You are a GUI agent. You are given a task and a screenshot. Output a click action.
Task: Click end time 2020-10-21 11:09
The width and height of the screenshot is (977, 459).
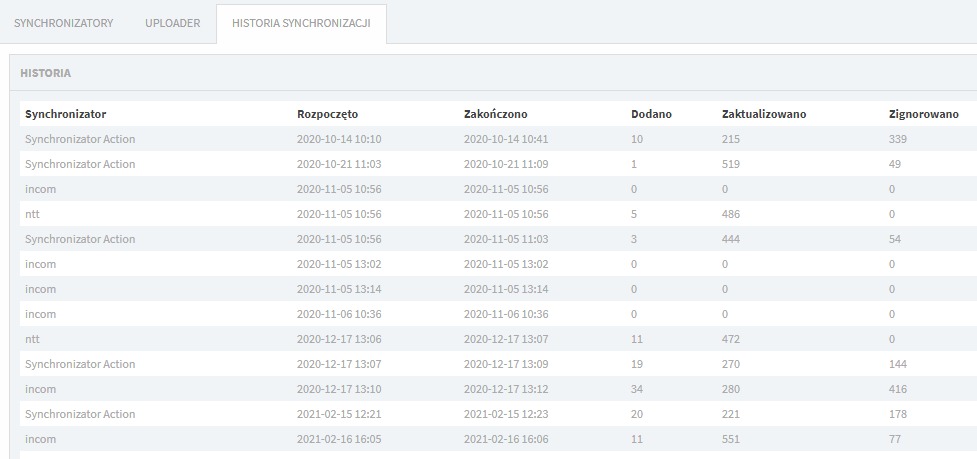506,164
